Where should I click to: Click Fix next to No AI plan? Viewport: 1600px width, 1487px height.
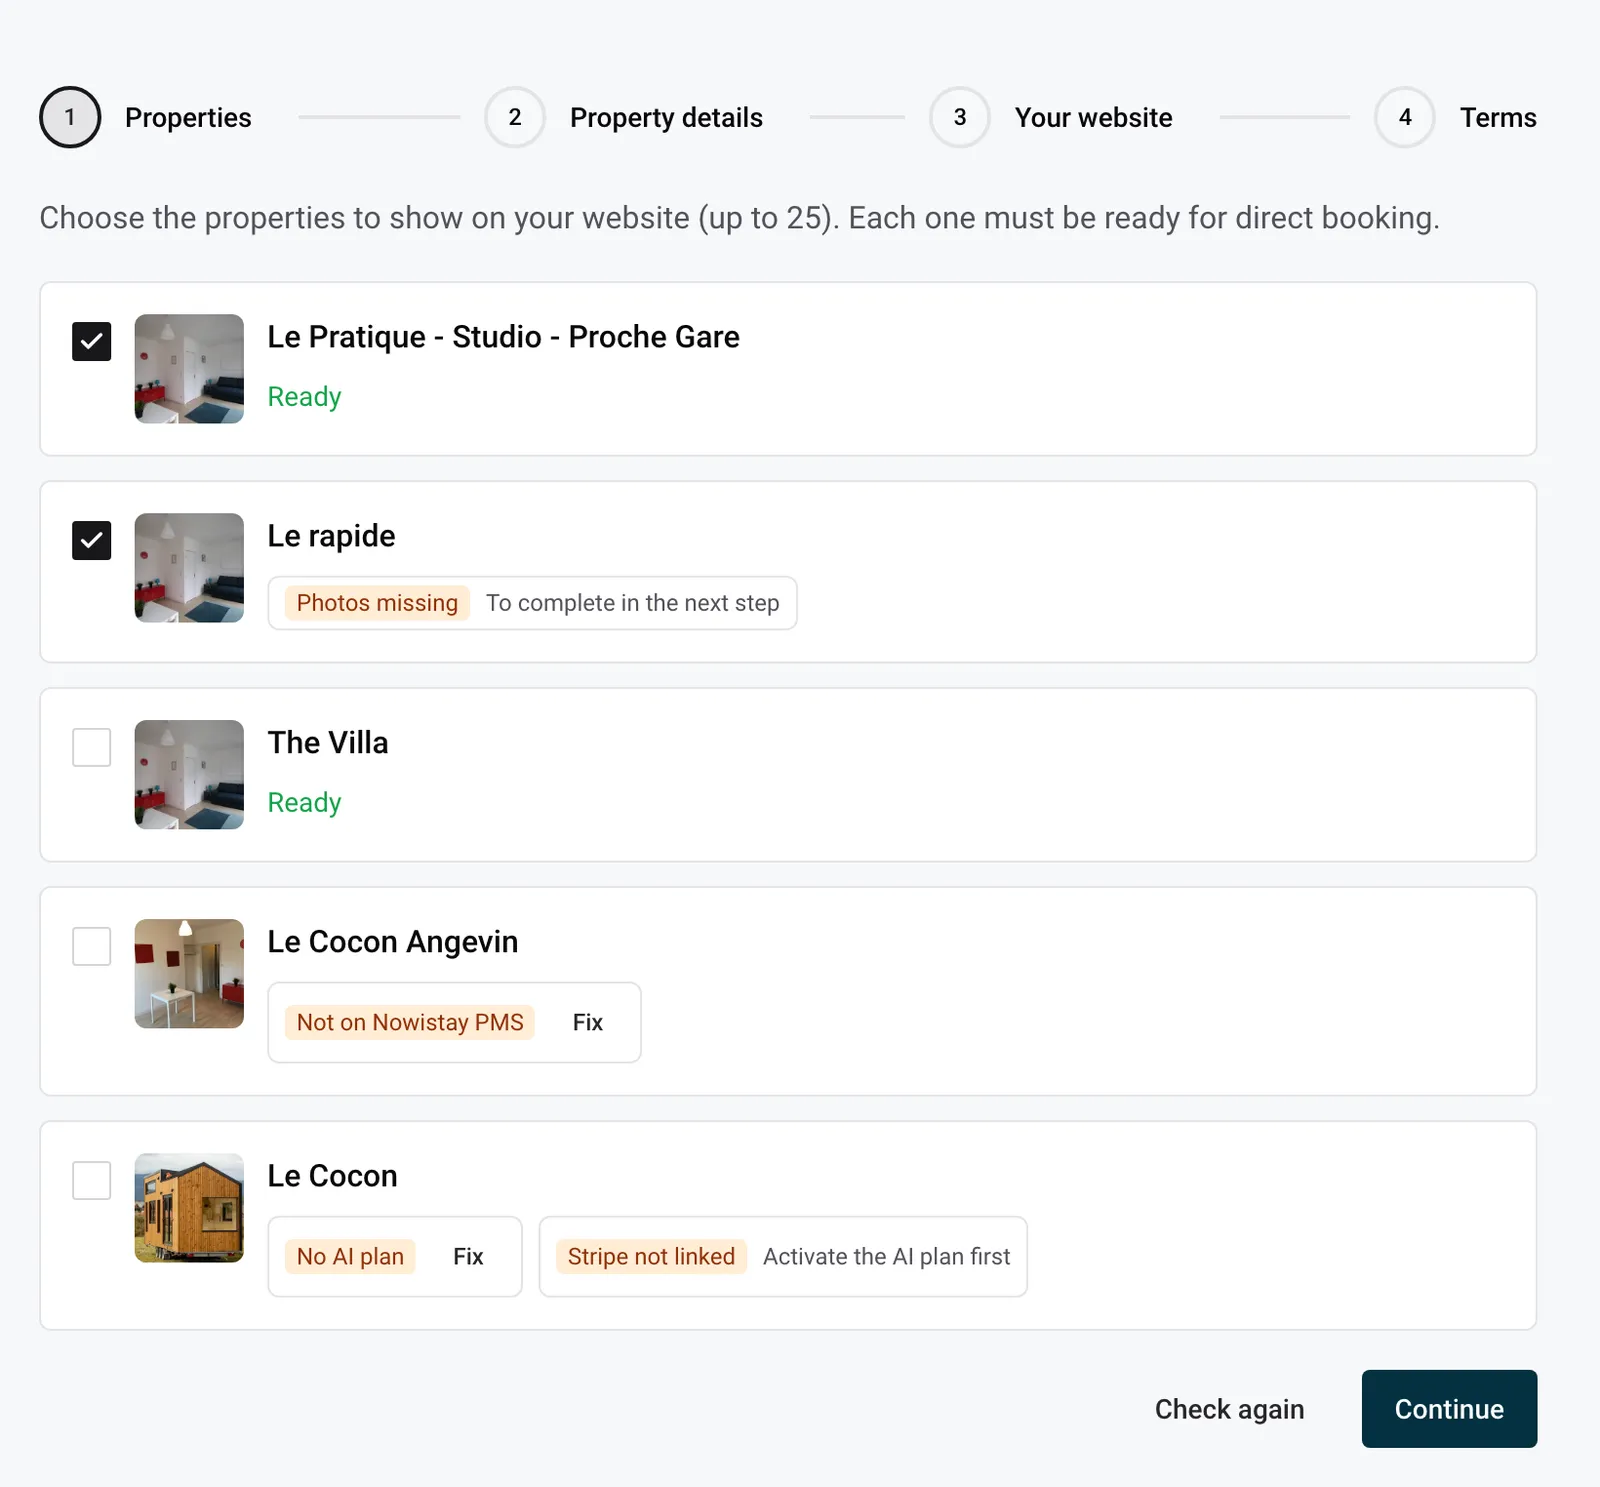pos(468,1256)
